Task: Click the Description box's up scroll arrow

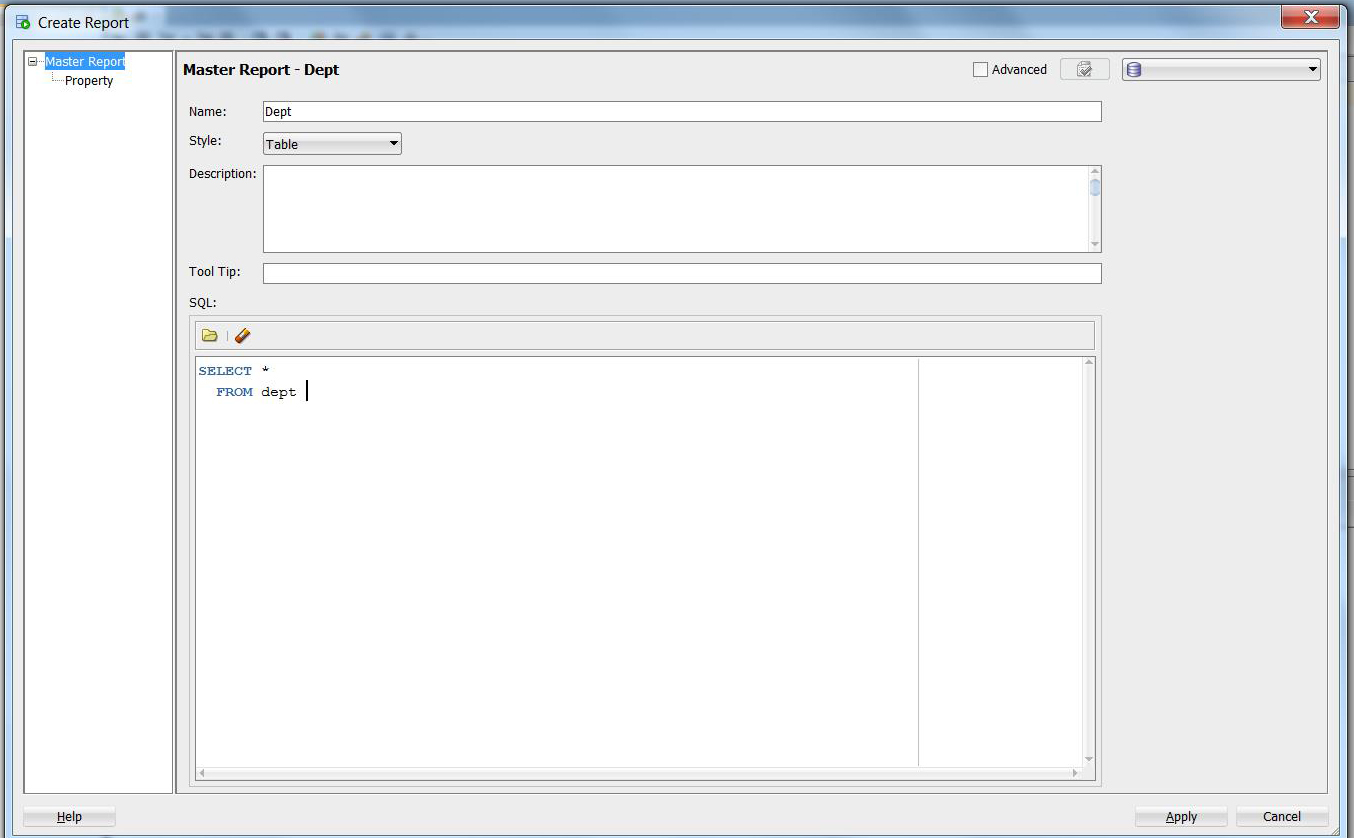Action: (1094, 170)
